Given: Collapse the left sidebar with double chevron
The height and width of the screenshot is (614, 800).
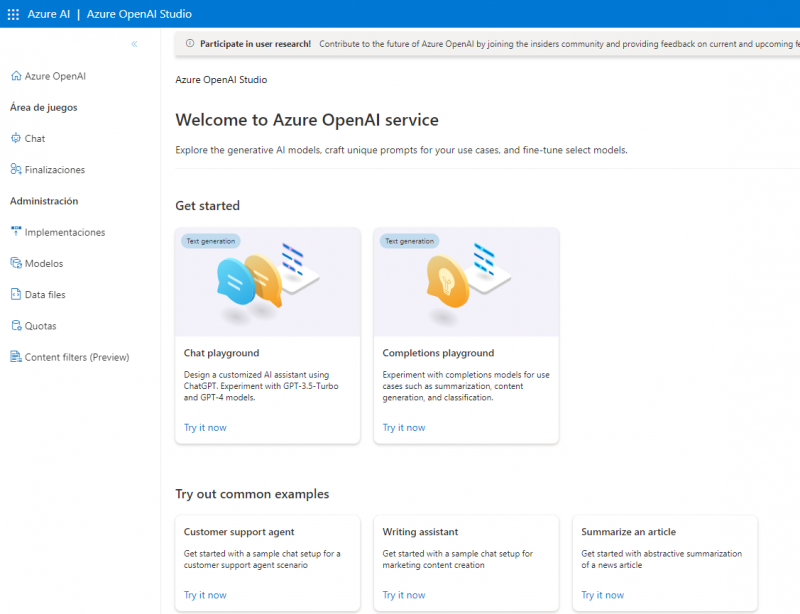Looking at the screenshot, I should [134, 44].
